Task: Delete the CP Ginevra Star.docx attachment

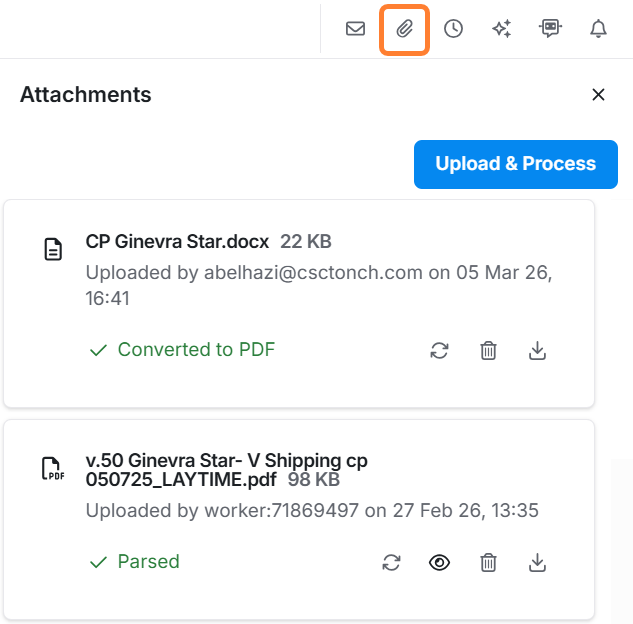Action: [488, 350]
